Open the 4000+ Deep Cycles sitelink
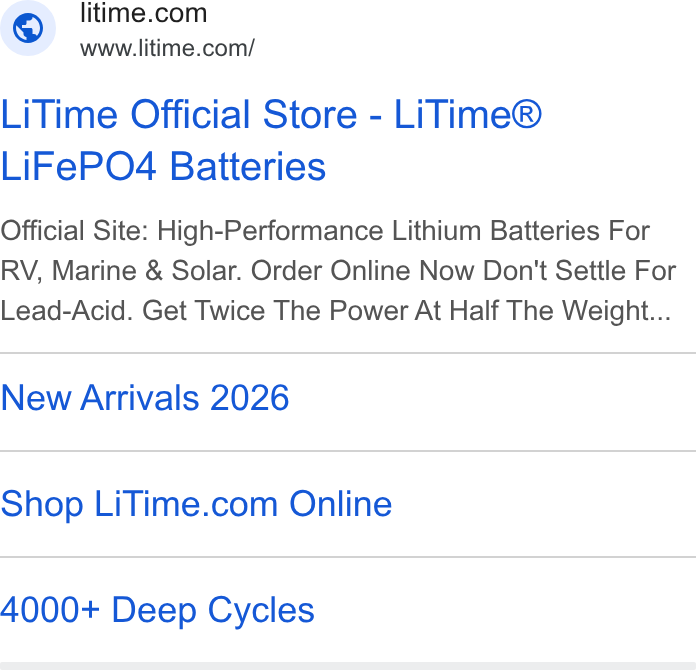 click(157, 611)
